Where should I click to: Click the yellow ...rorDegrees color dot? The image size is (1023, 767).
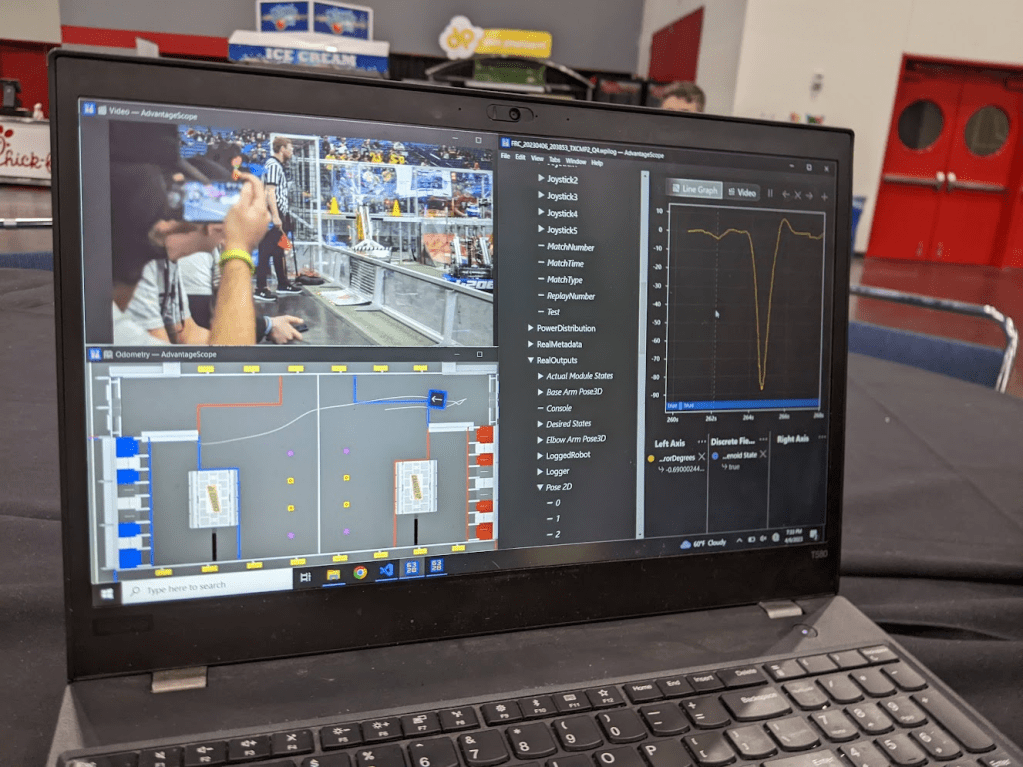[x=652, y=457]
